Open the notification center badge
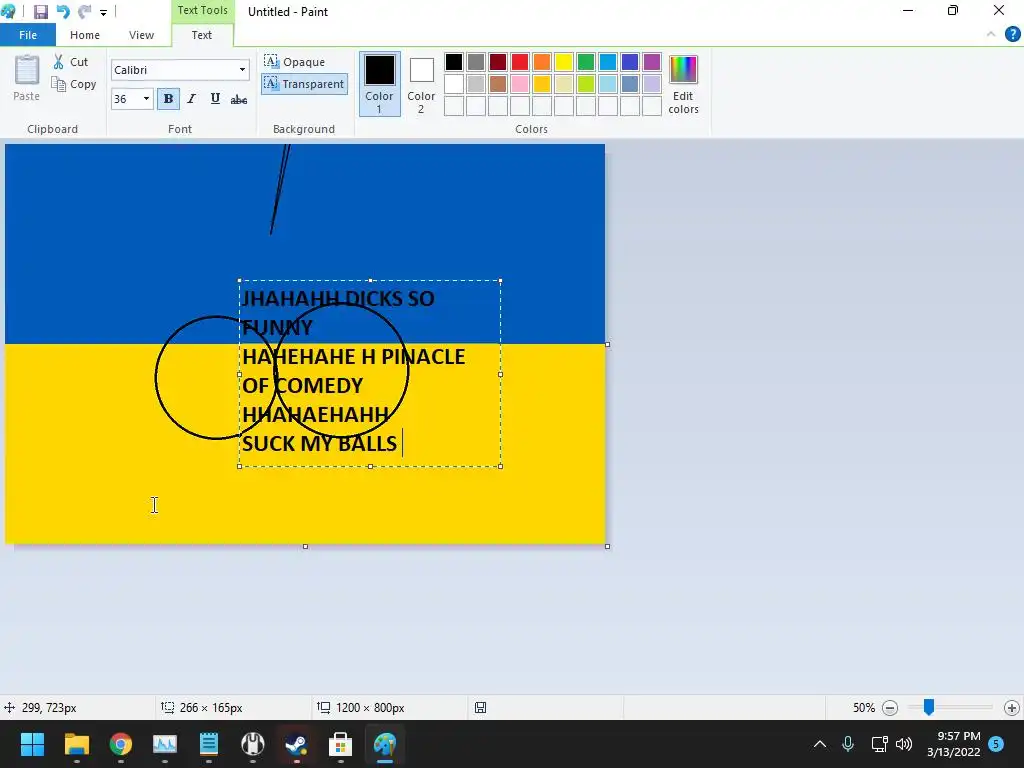 coord(996,744)
